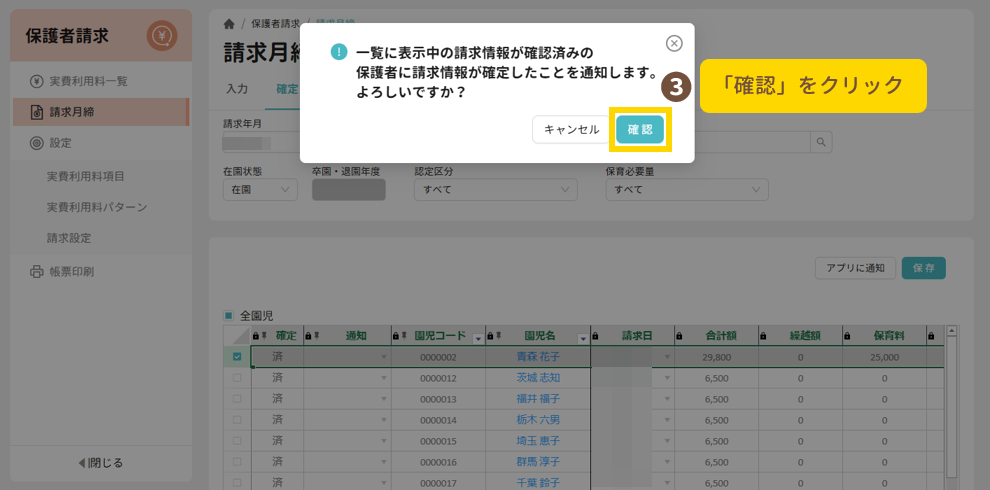Click the magnifier search icon
Screen dimensions: 990x490
(x=821, y=142)
